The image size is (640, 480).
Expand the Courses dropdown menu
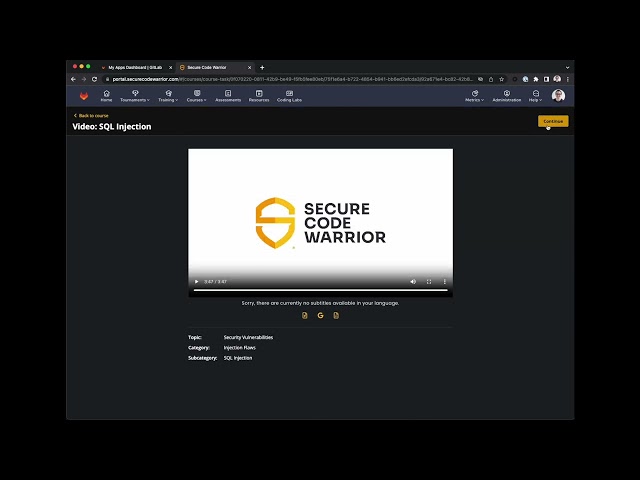[x=196, y=96]
